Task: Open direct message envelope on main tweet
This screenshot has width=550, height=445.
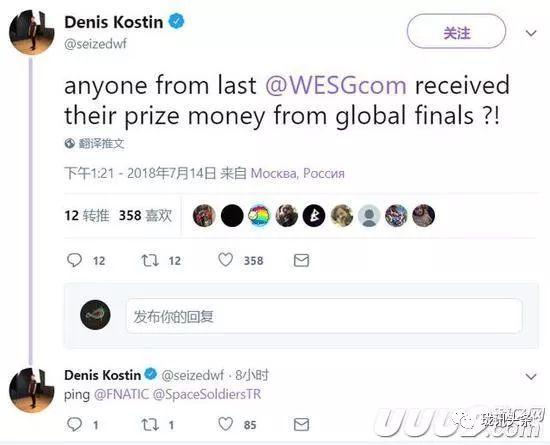Action: click(x=301, y=260)
